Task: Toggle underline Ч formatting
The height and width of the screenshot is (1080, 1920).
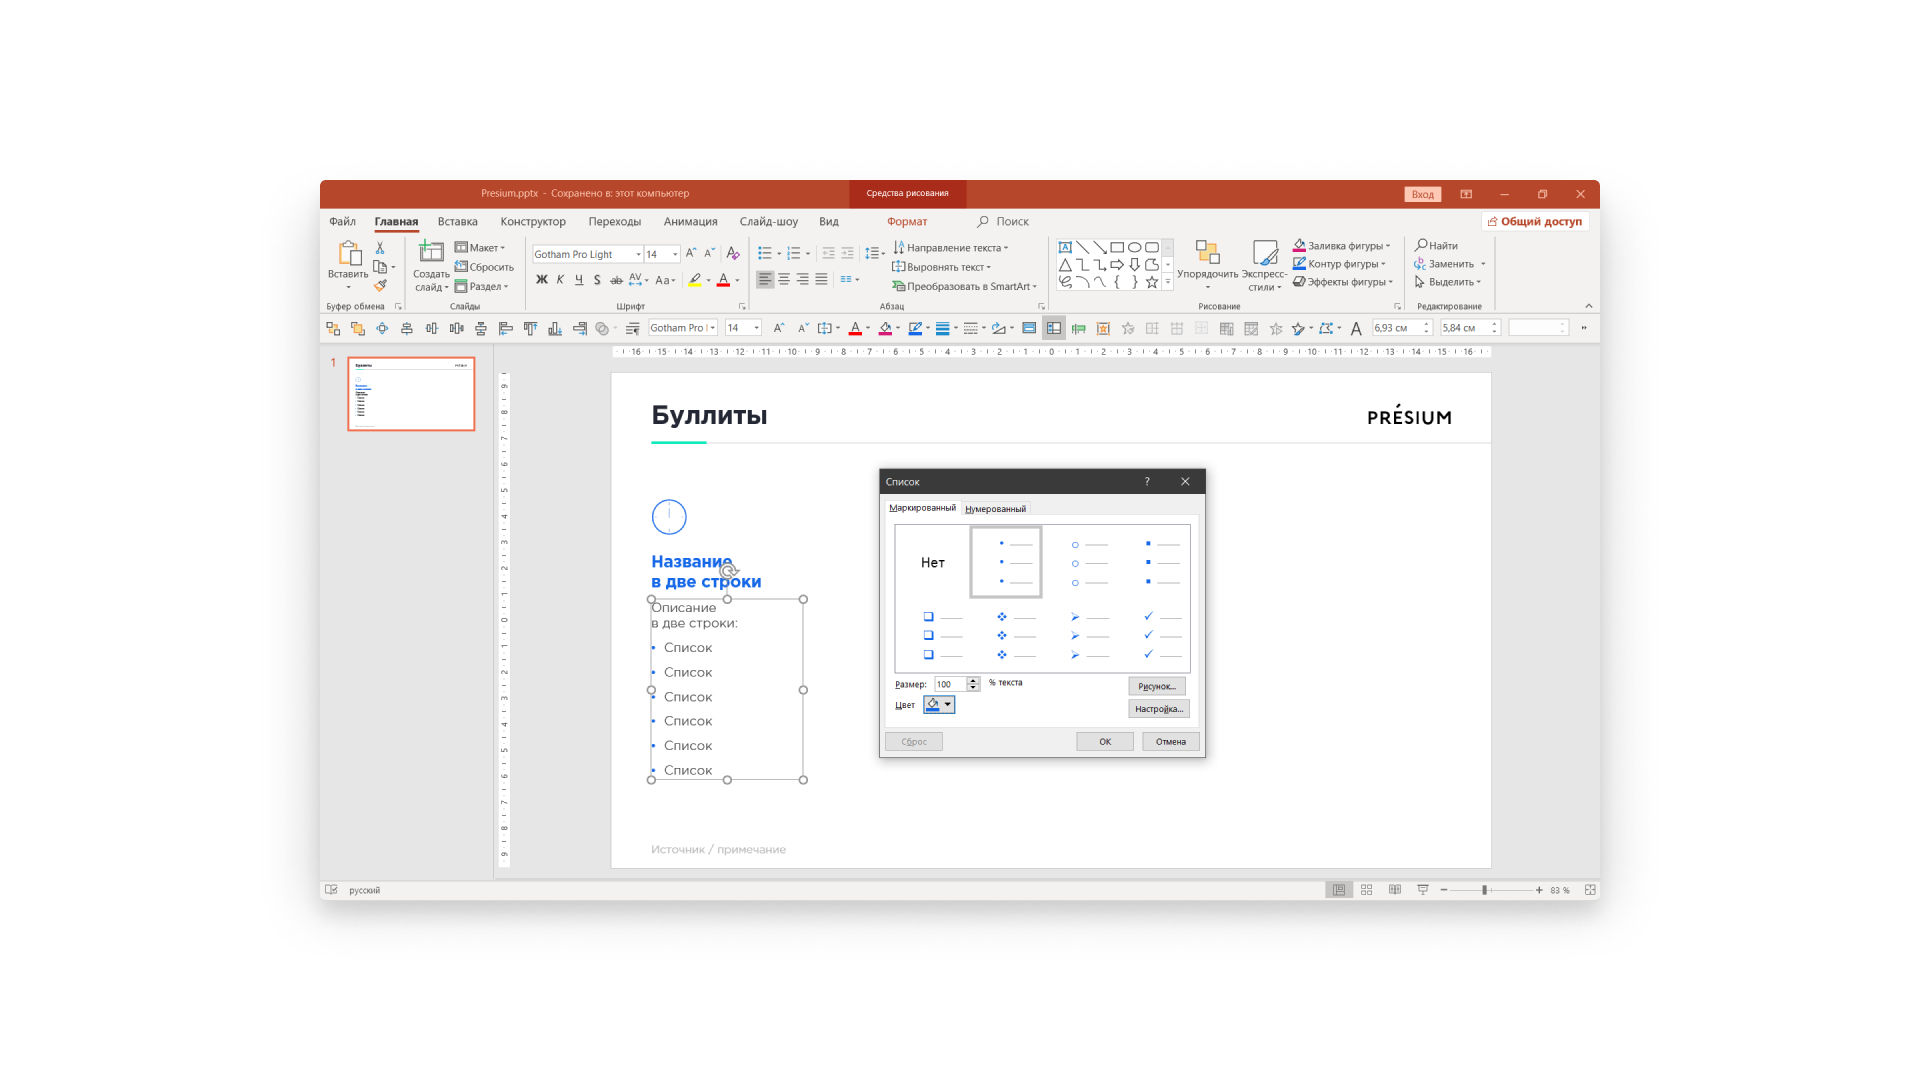Action: pos(578,280)
